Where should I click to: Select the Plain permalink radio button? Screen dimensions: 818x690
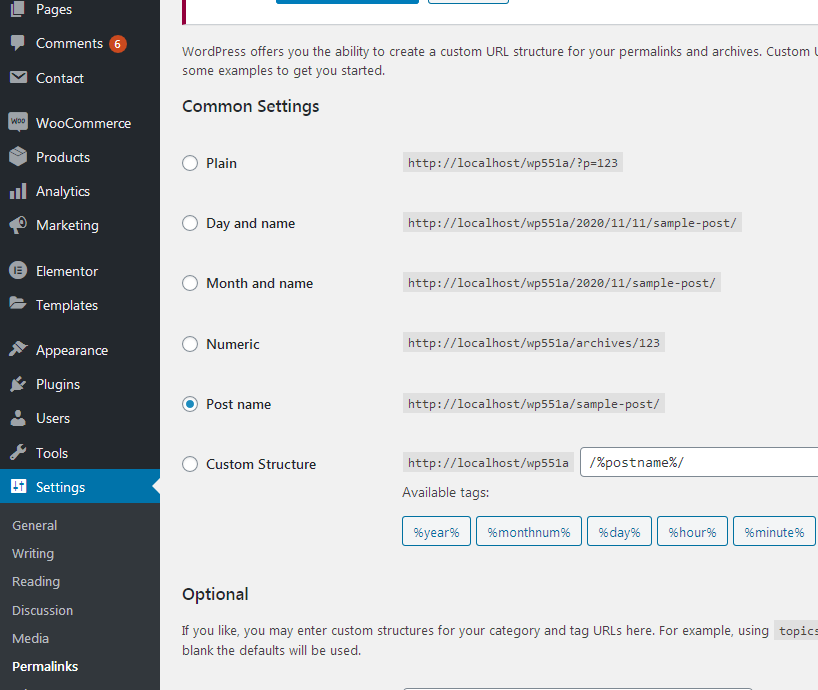(190, 163)
